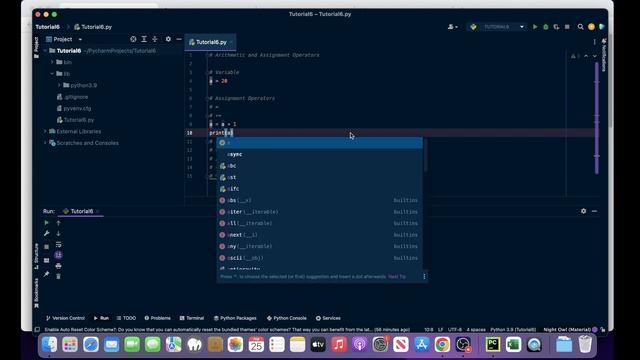
Task: Select Tutorial6.py in the project tree
Action: (76, 120)
